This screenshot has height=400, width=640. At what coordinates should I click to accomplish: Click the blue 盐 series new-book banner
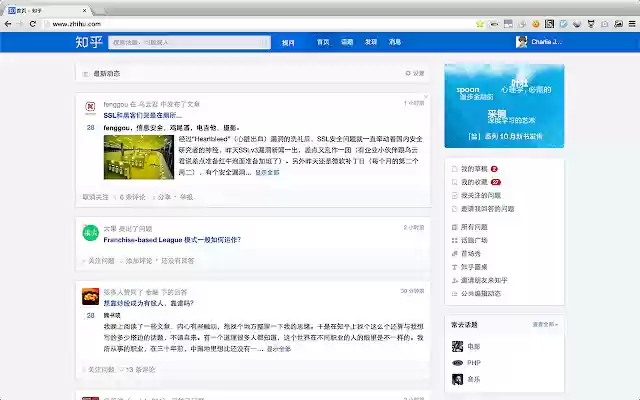pos(504,106)
